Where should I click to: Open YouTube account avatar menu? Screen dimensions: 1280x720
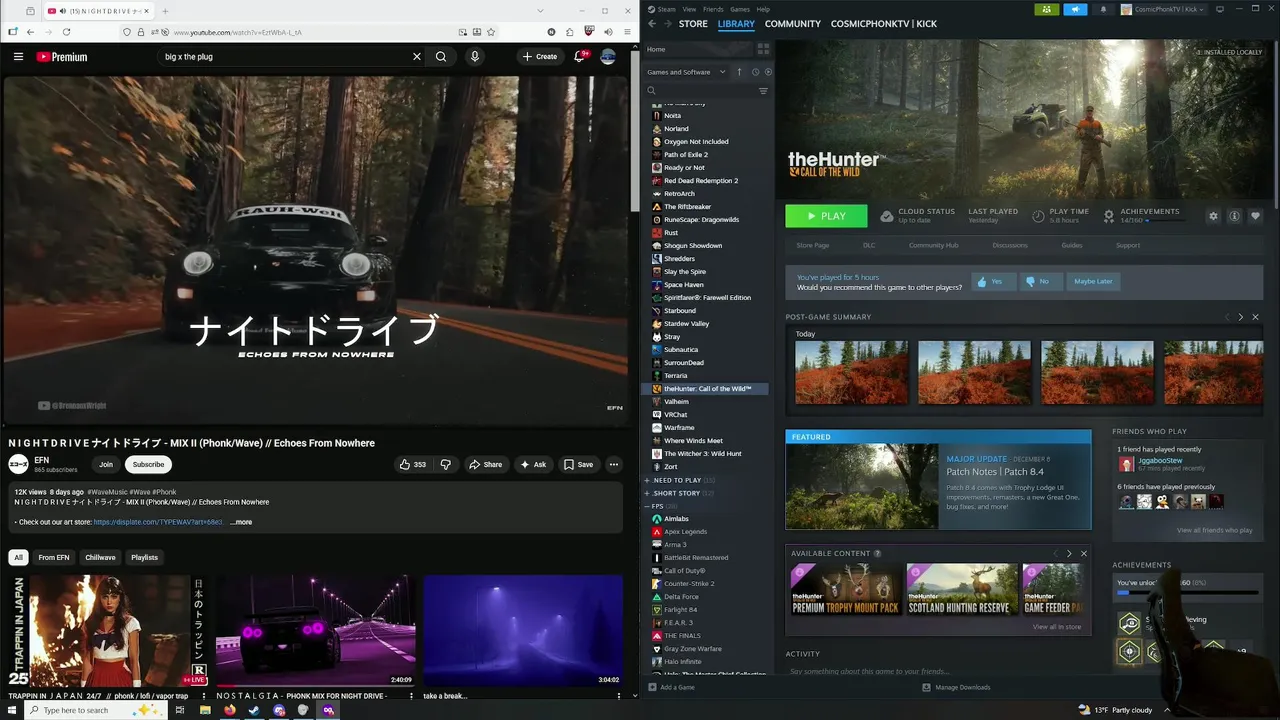point(608,57)
